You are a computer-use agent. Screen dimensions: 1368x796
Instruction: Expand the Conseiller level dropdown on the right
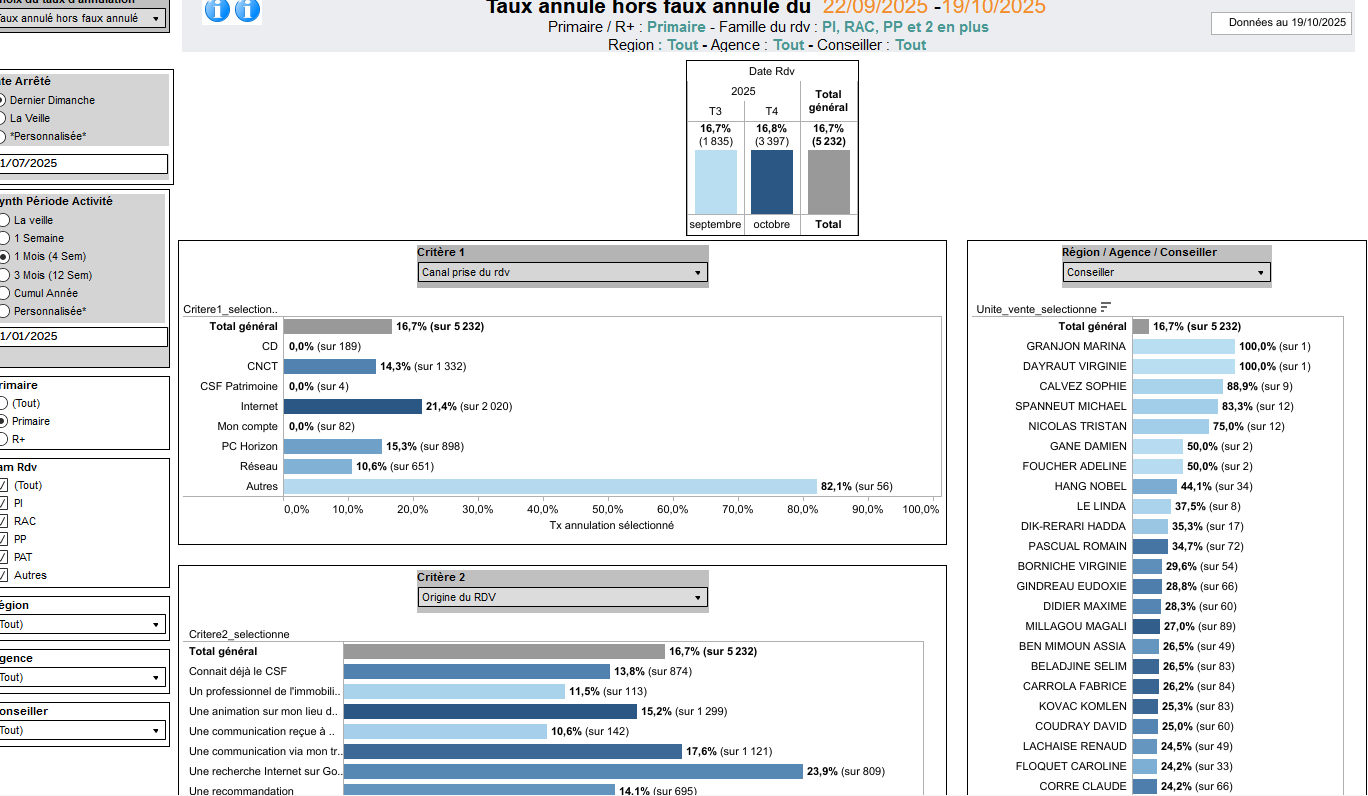[x=1166, y=272]
